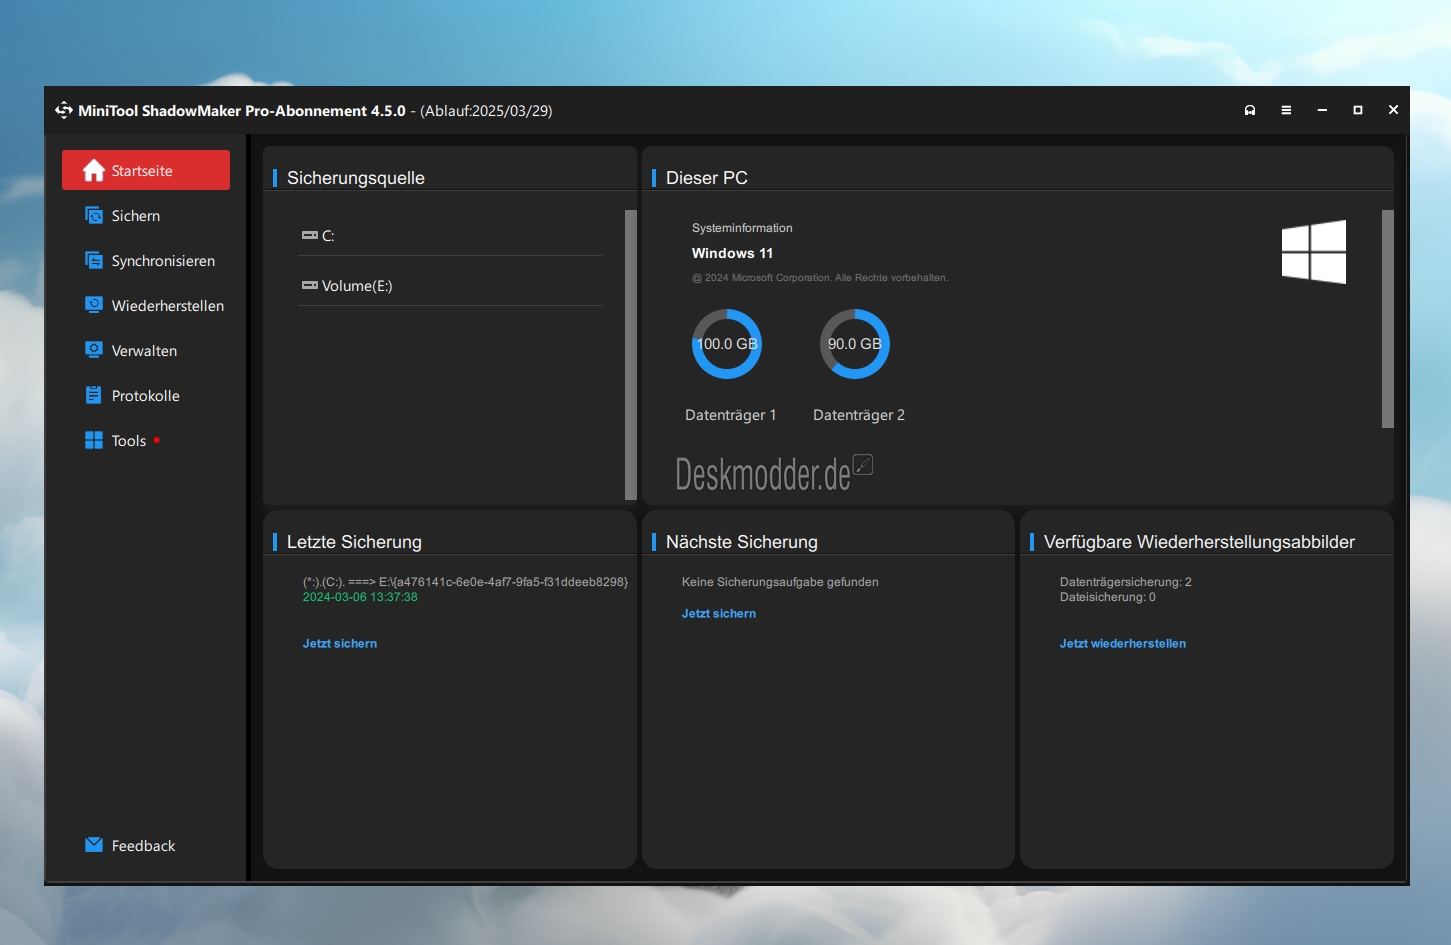Click the Dieser PC panel scrollbar
Screen dimensions: 1451x945
(1387, 319)
